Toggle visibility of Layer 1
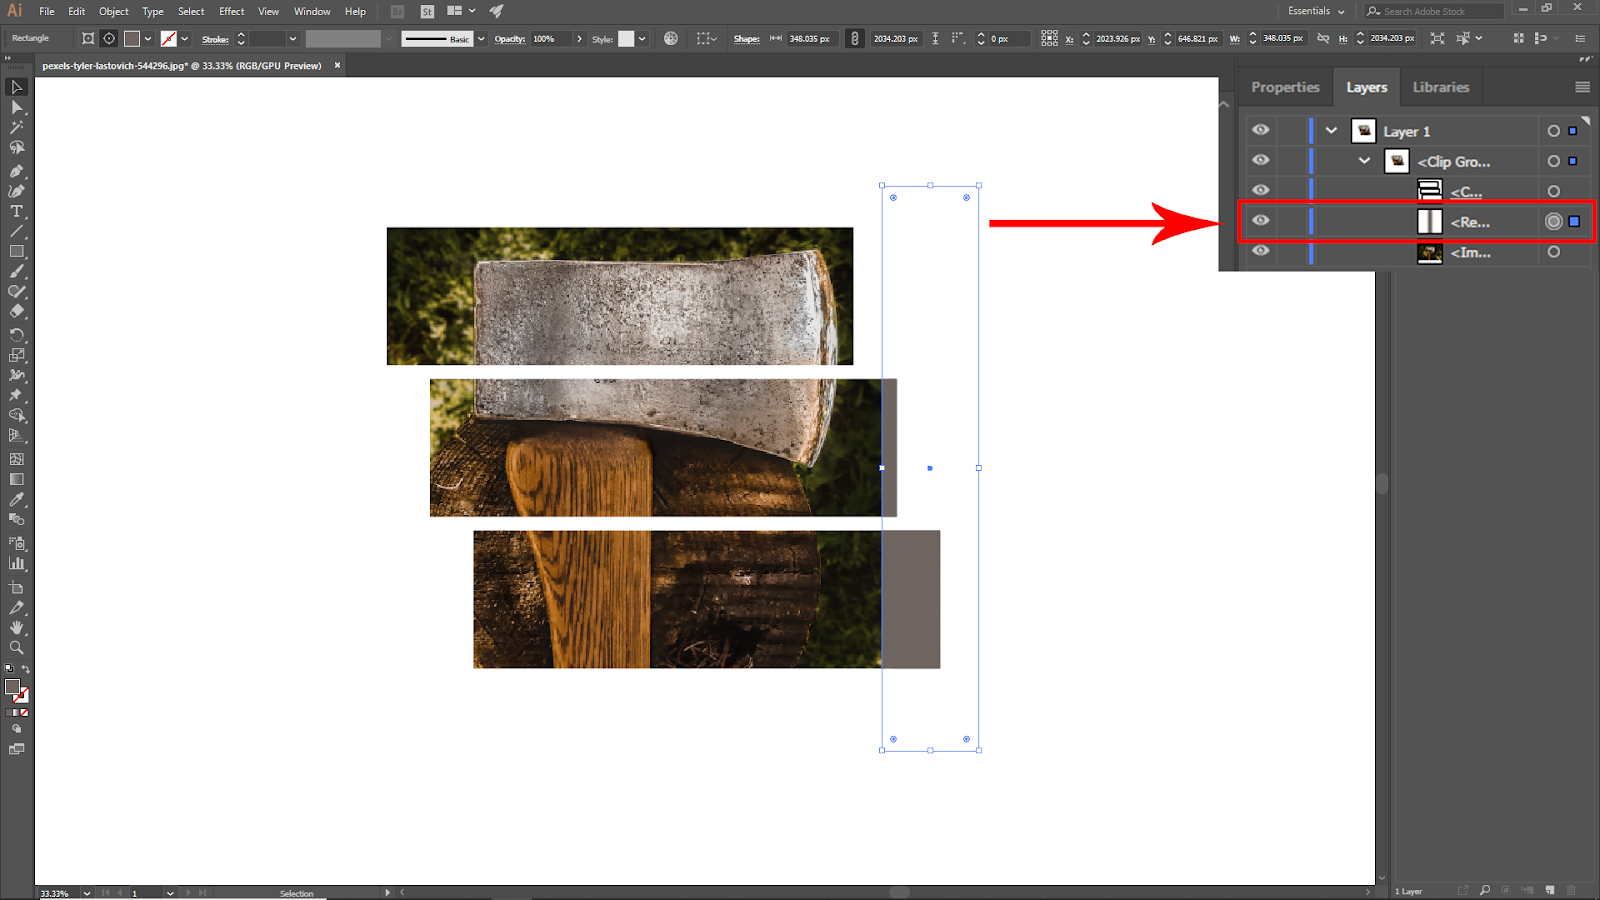The image size is (1600, 900). point(1261,130)
